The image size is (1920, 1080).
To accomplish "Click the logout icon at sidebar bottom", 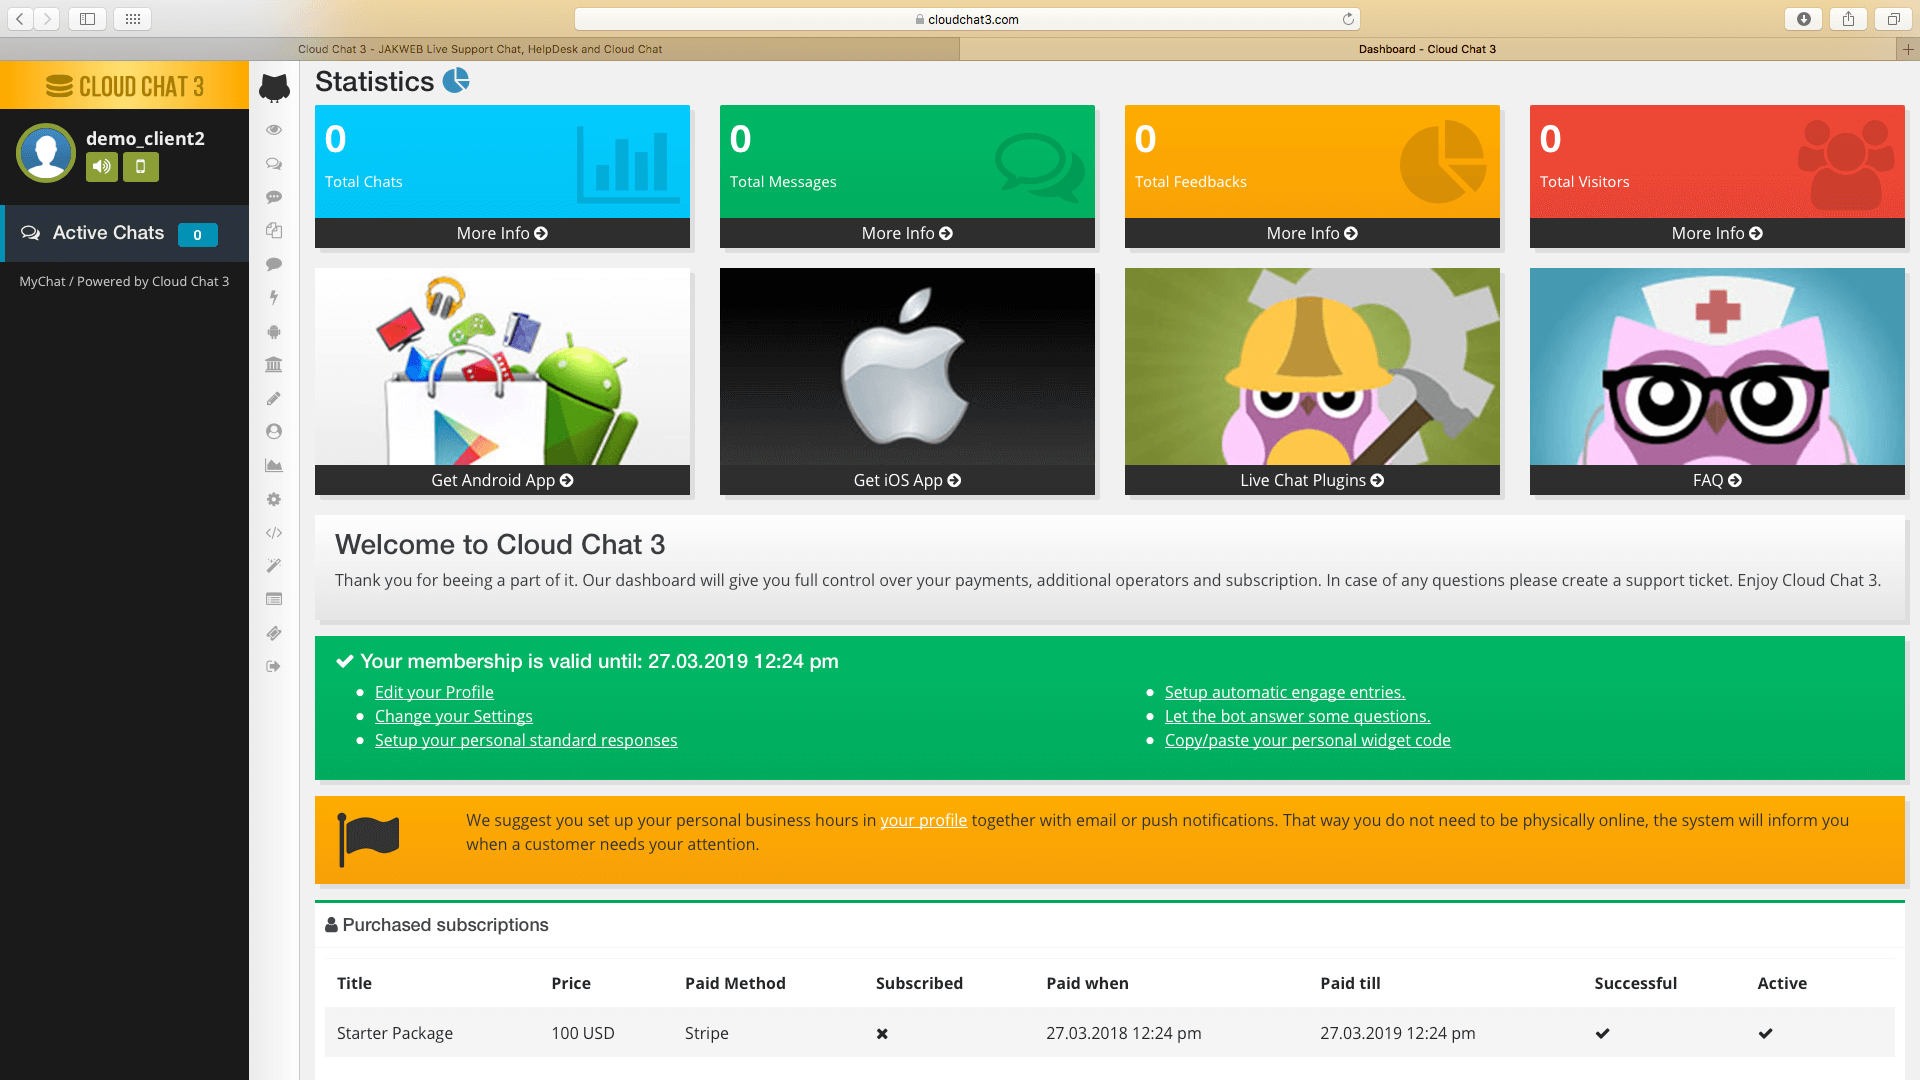I will tap(274, 666).
